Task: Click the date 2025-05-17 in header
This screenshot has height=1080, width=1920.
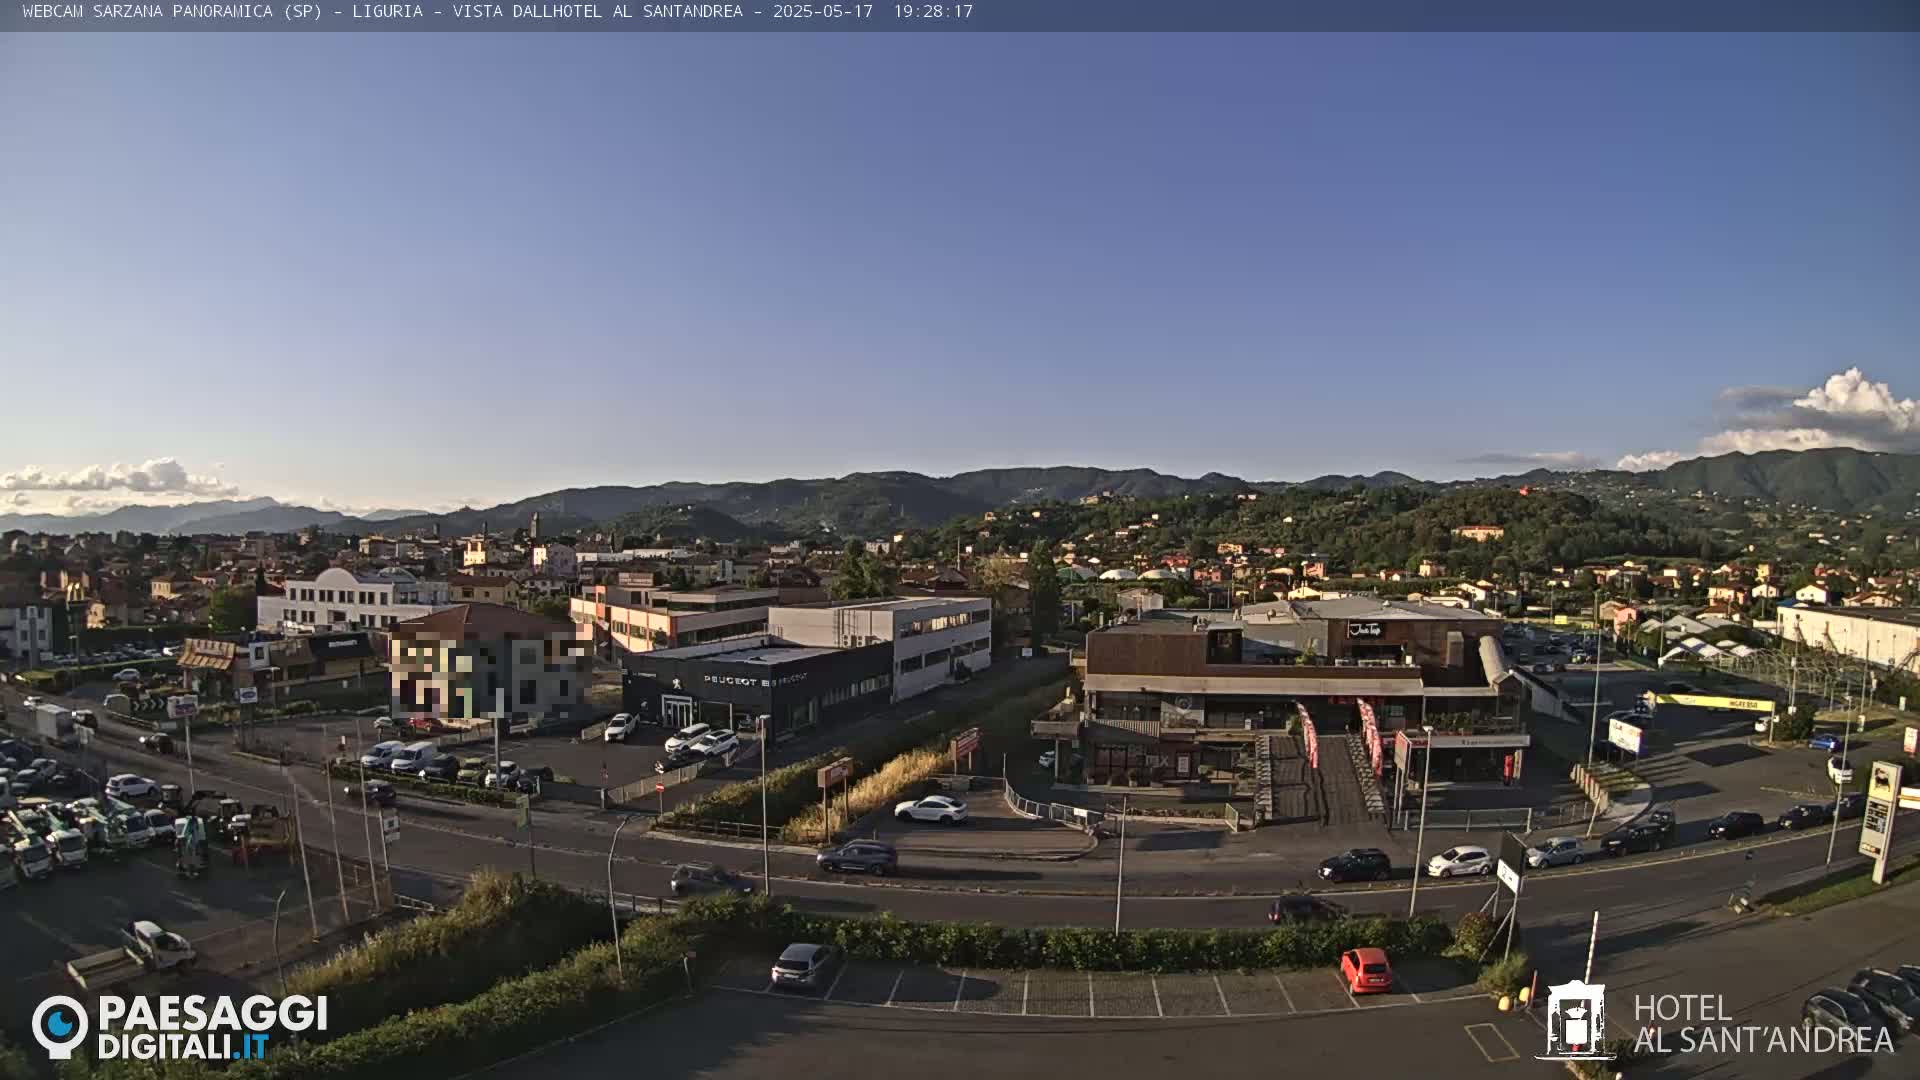Action: pyautogui.click(x=823, y=12)
